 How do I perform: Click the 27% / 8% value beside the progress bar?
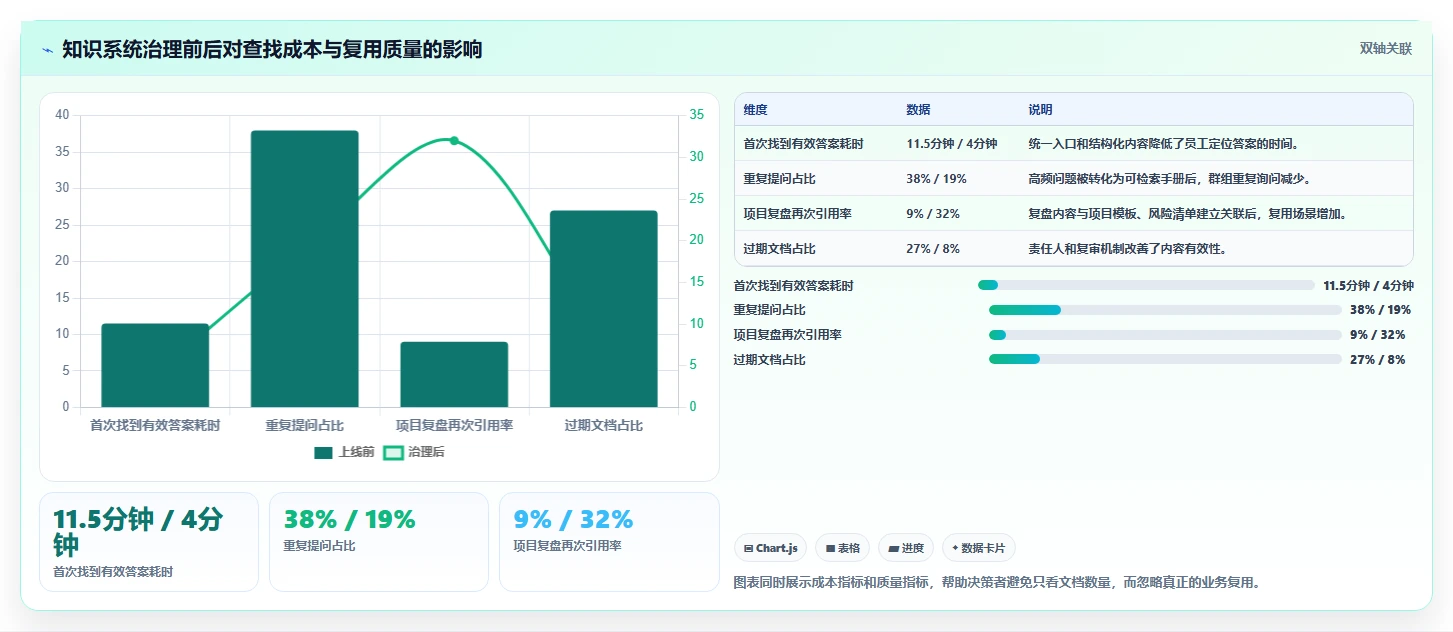(x=1377, y=359)
